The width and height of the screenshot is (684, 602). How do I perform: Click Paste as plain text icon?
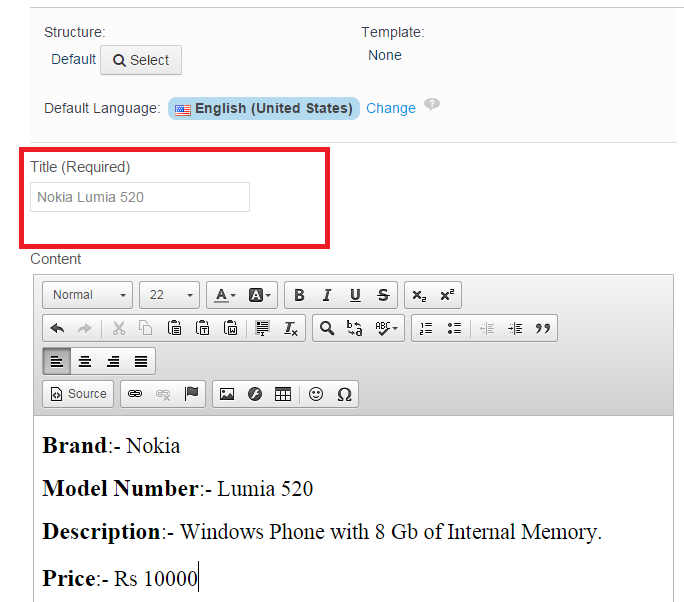tap(202, 328)
